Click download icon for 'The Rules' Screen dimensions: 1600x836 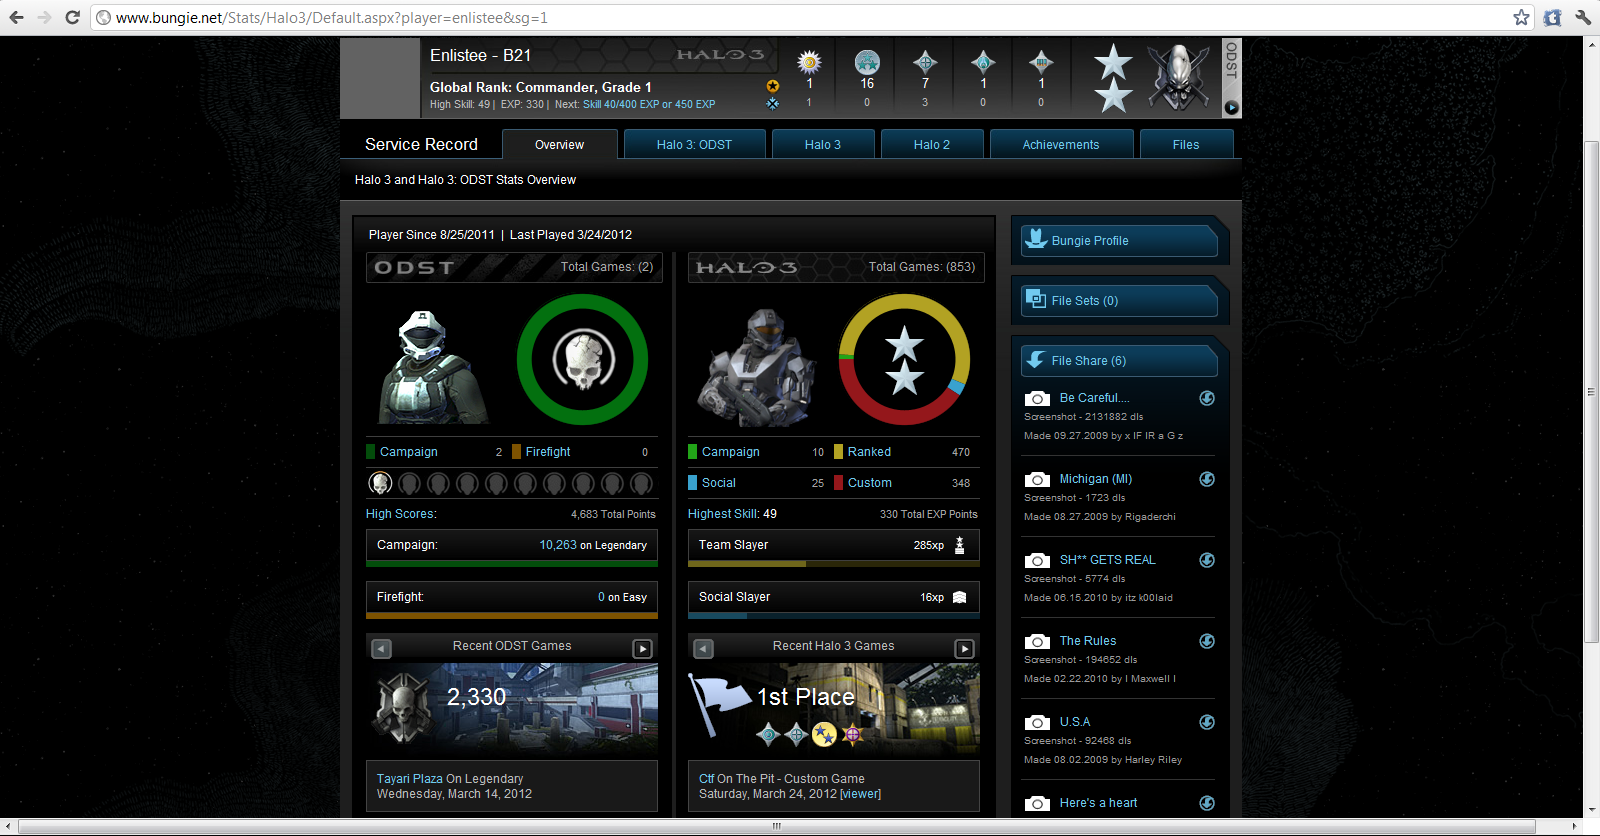[1207, 641]
